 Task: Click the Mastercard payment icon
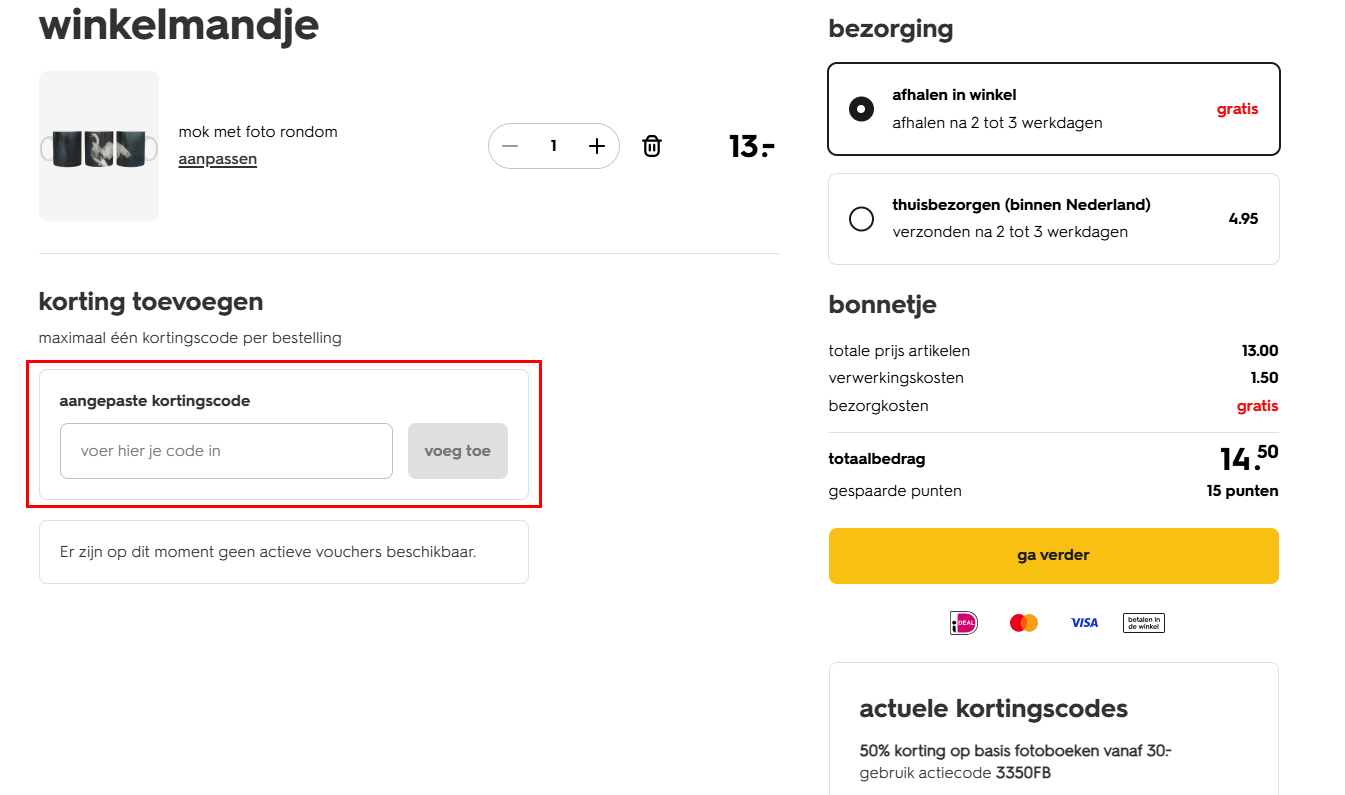point(1023,622)
